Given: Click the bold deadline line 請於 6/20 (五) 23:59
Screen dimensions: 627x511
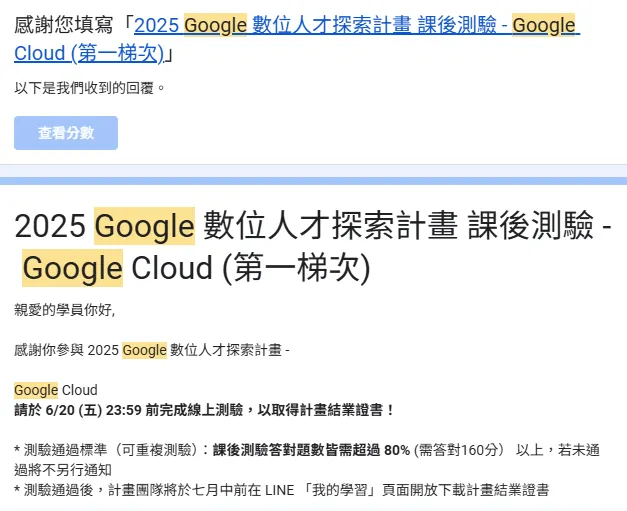Looking at the screenshot, I should click(x=204, y=410).
